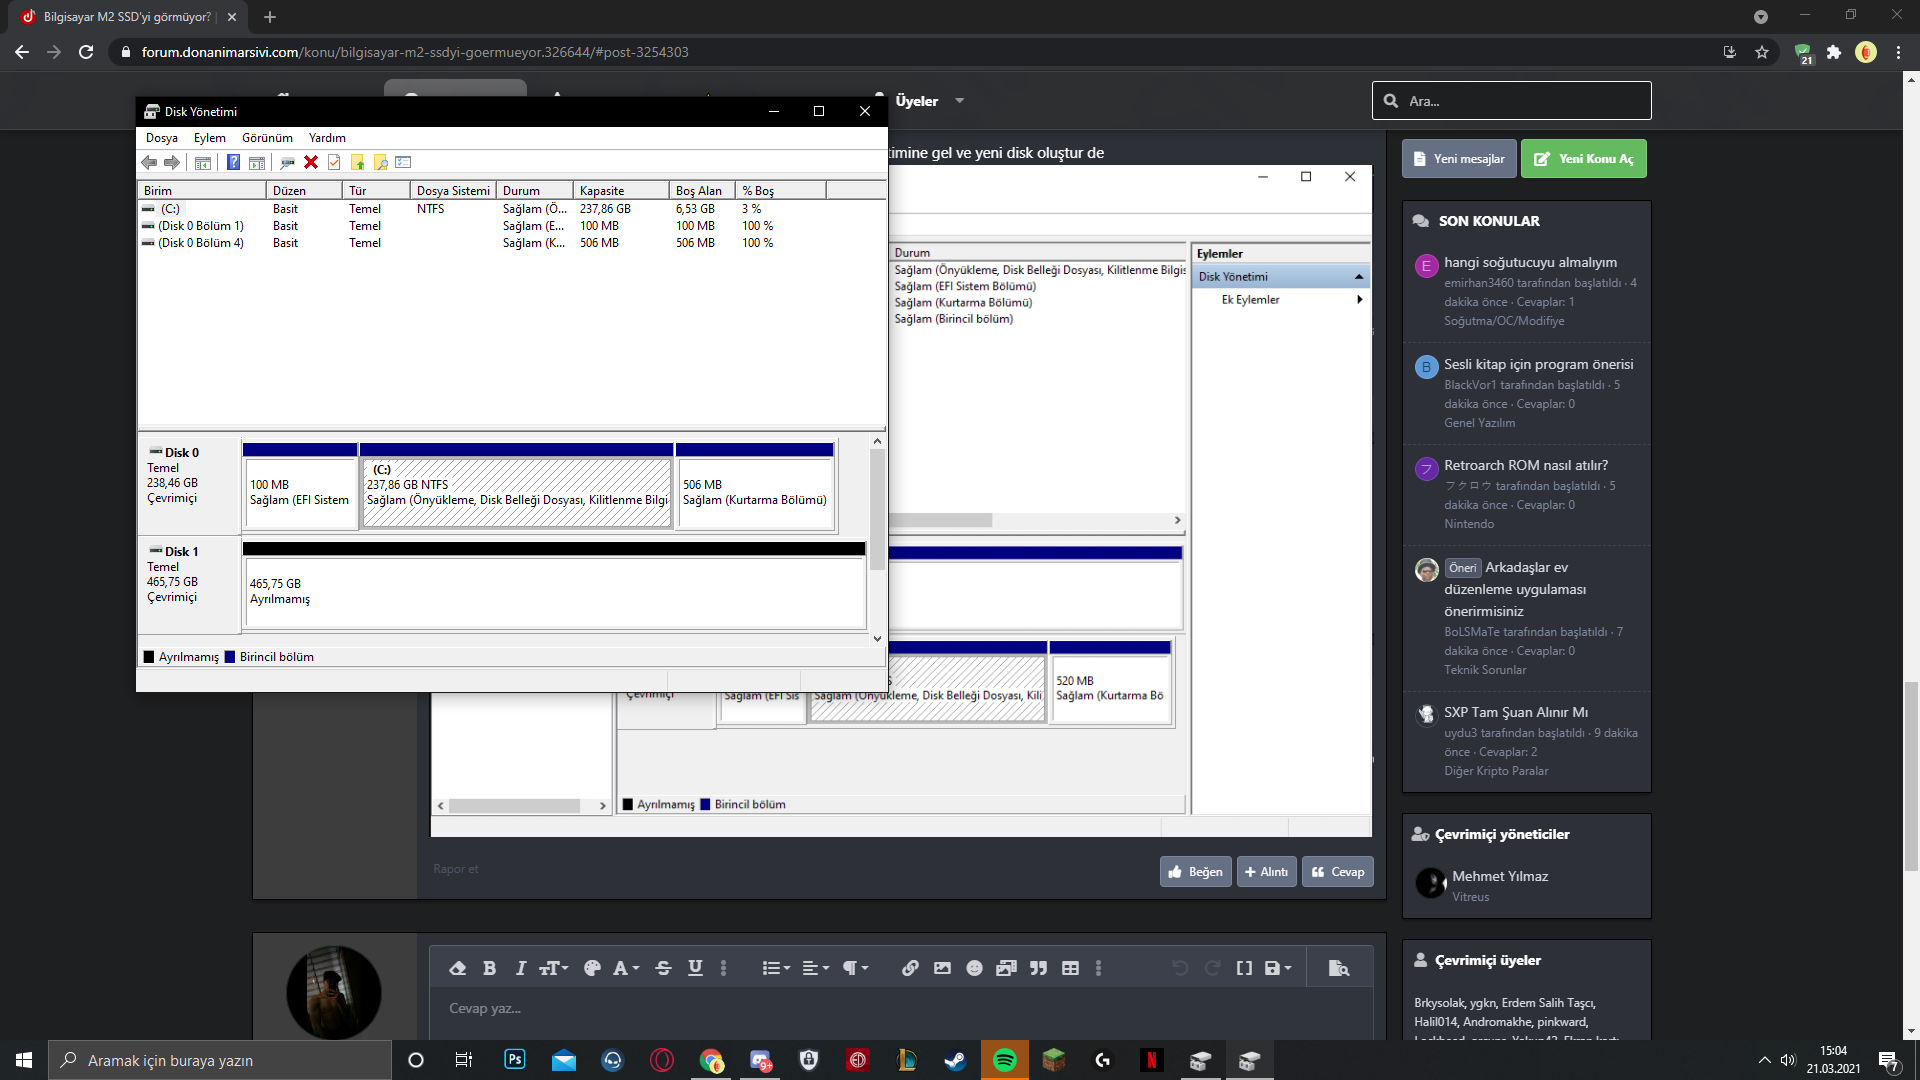Click the eraser remove-formatting editor icon

(458, 968)
